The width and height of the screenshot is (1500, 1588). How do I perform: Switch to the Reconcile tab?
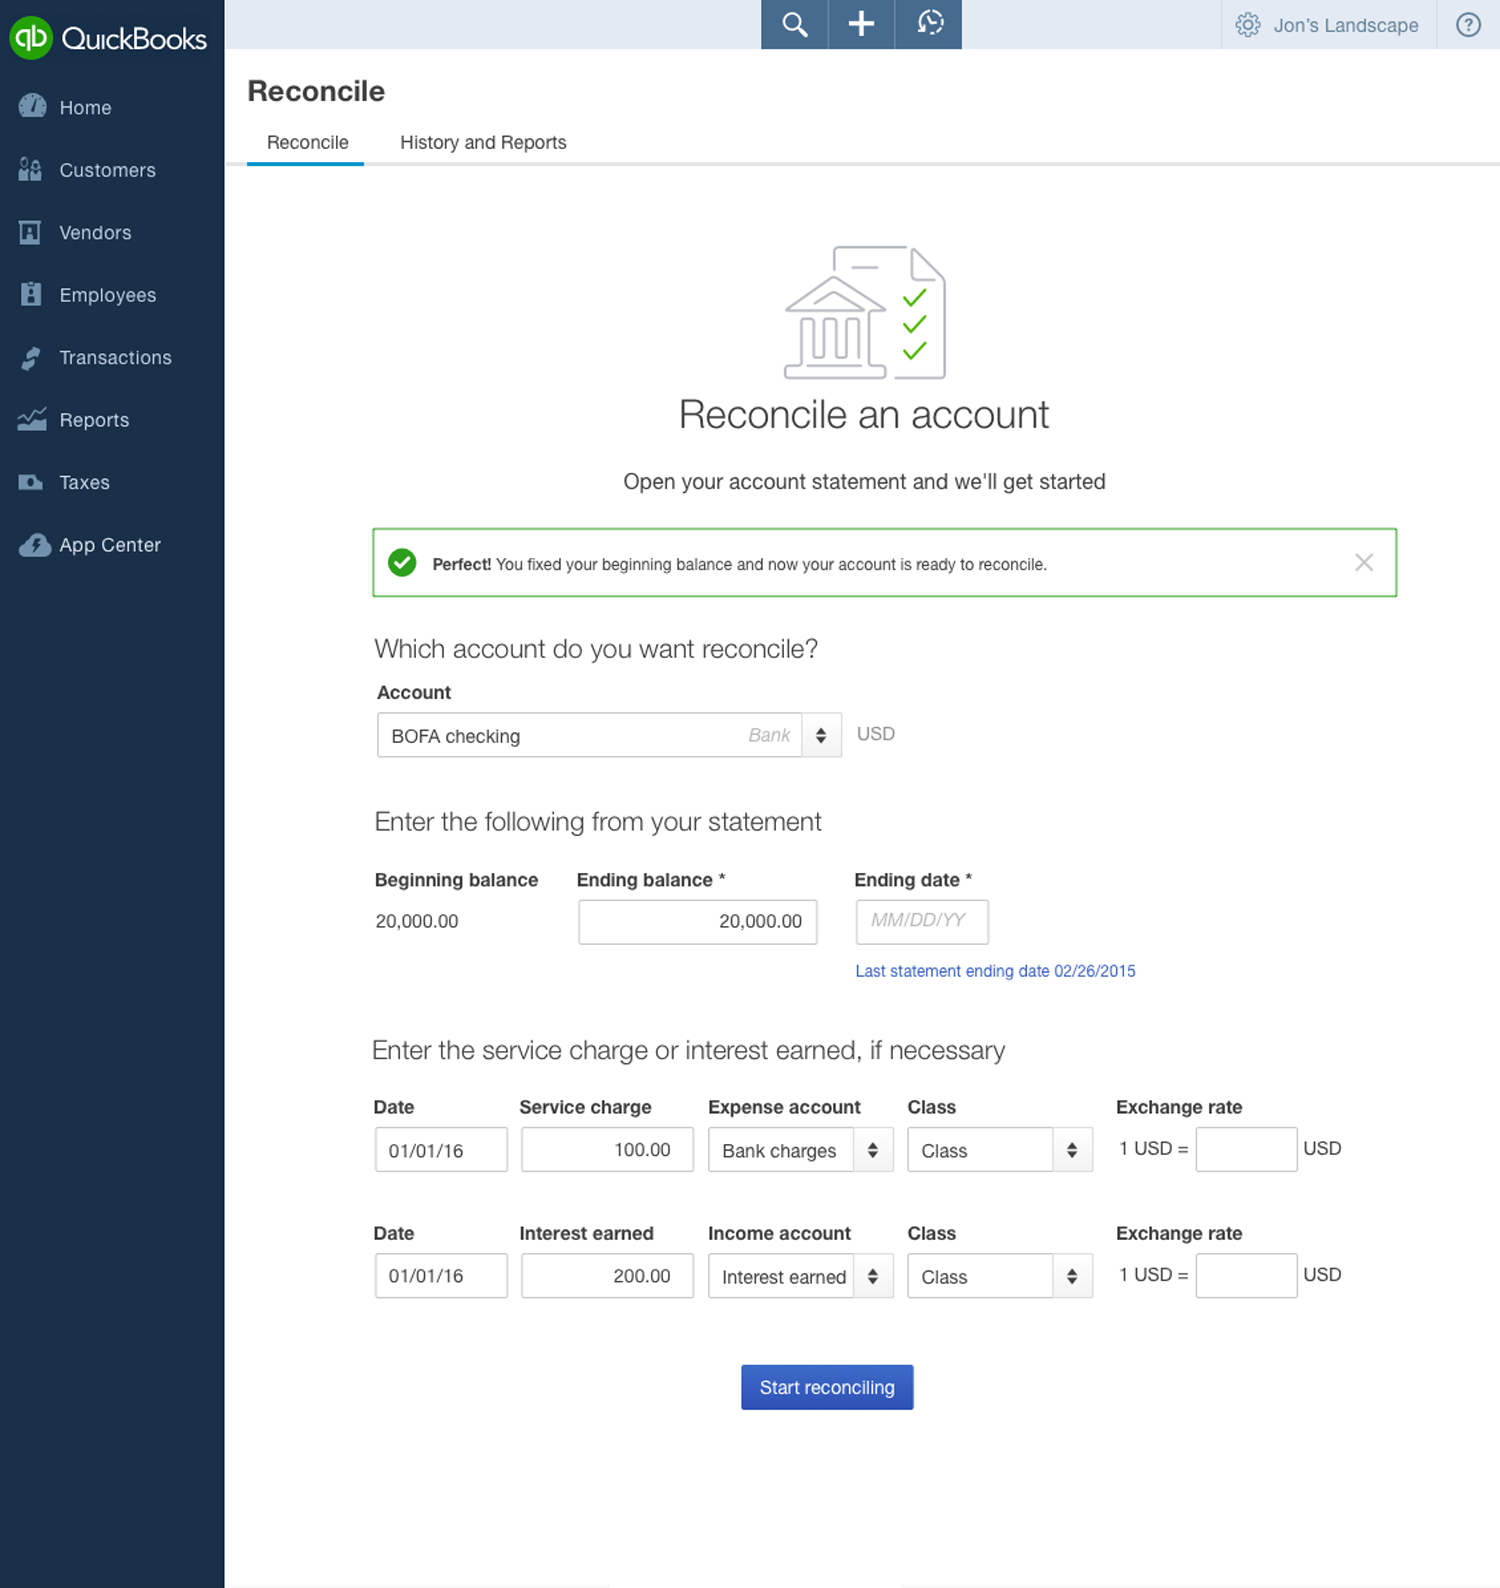pos(307,142)
